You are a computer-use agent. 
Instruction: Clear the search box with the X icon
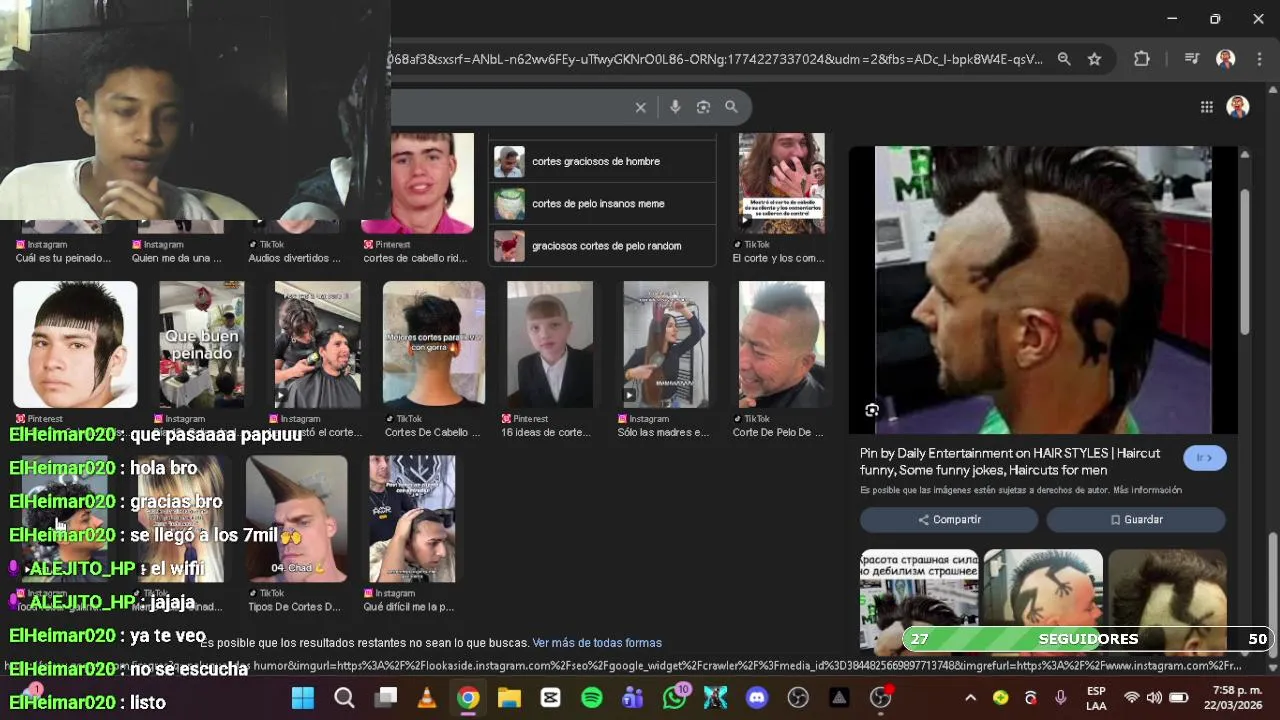point(641,107)
